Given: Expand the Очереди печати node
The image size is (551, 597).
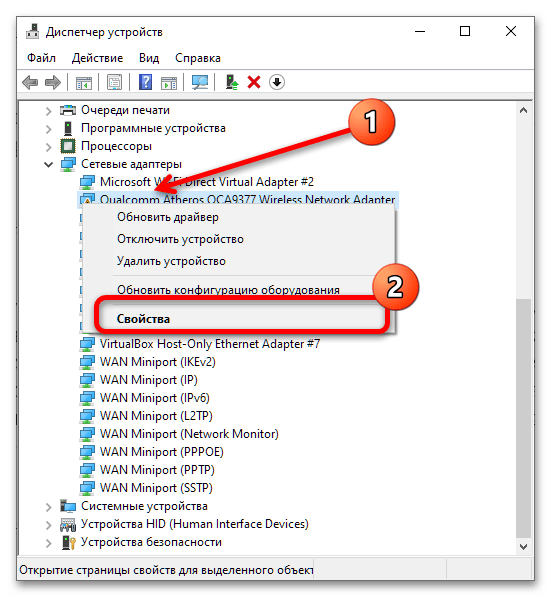Looking at the screenshot, I should coord(48,111).
